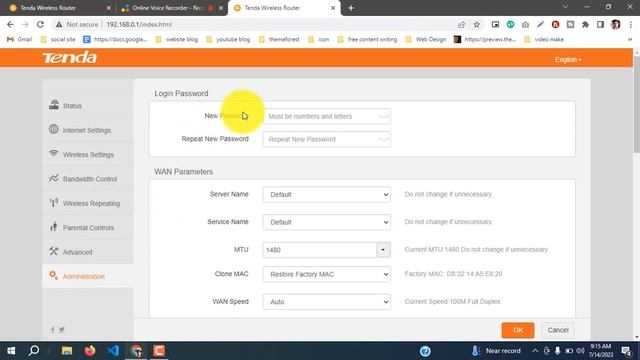Click the Internet Settings globe icon
This screenshot has width=640, height=360.
click(54, 129)
